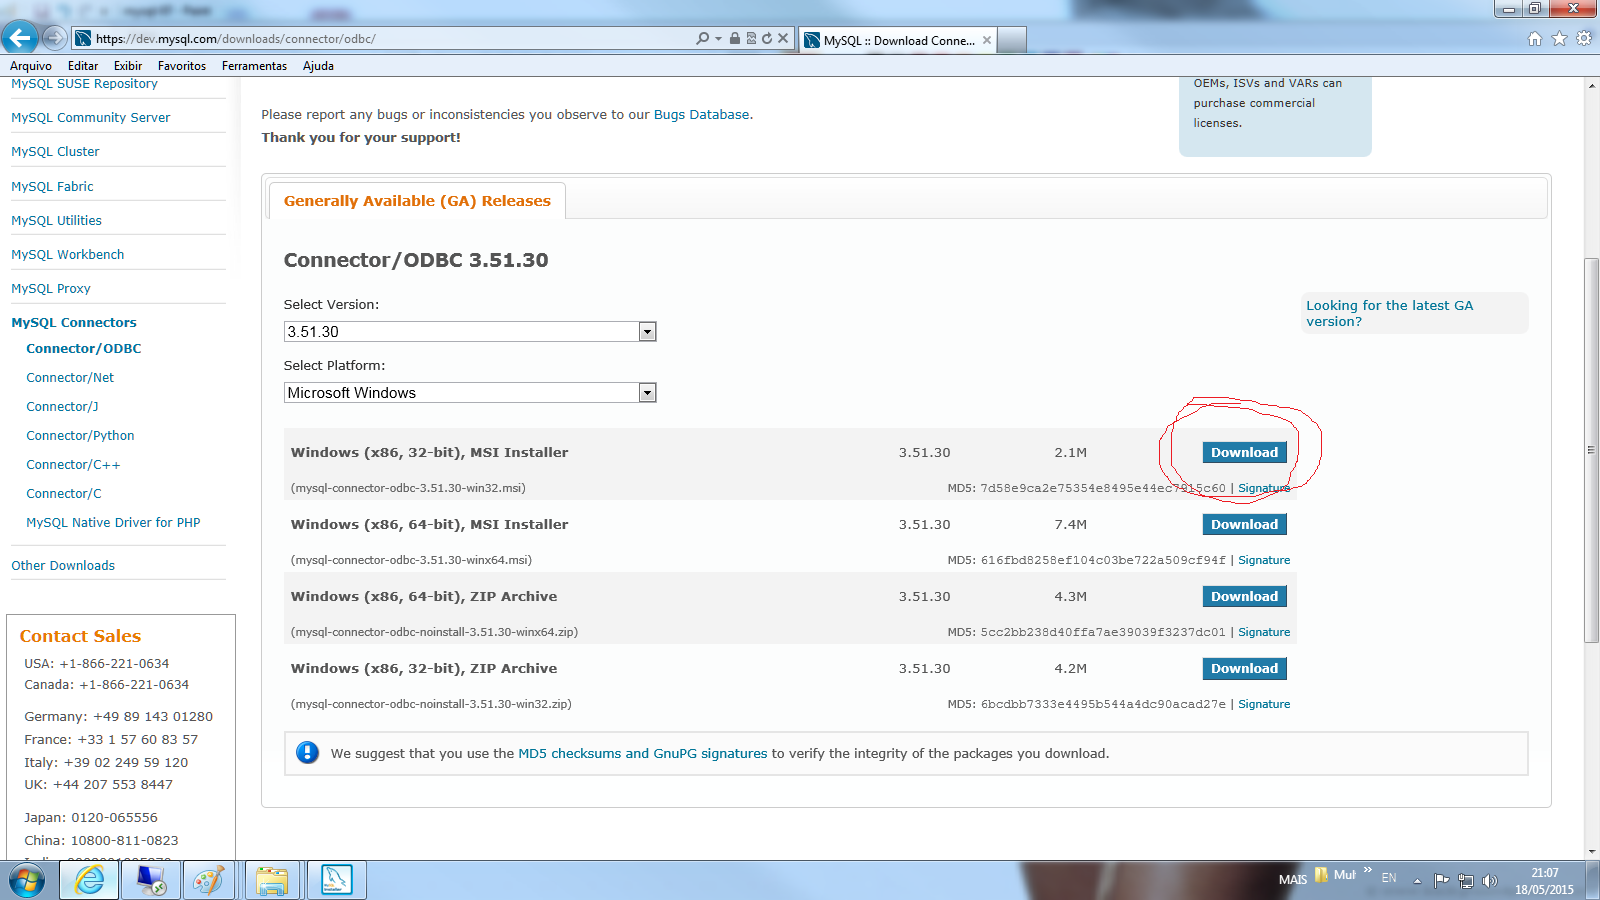Open the Bugs Database link

click(x=701, y=115)
